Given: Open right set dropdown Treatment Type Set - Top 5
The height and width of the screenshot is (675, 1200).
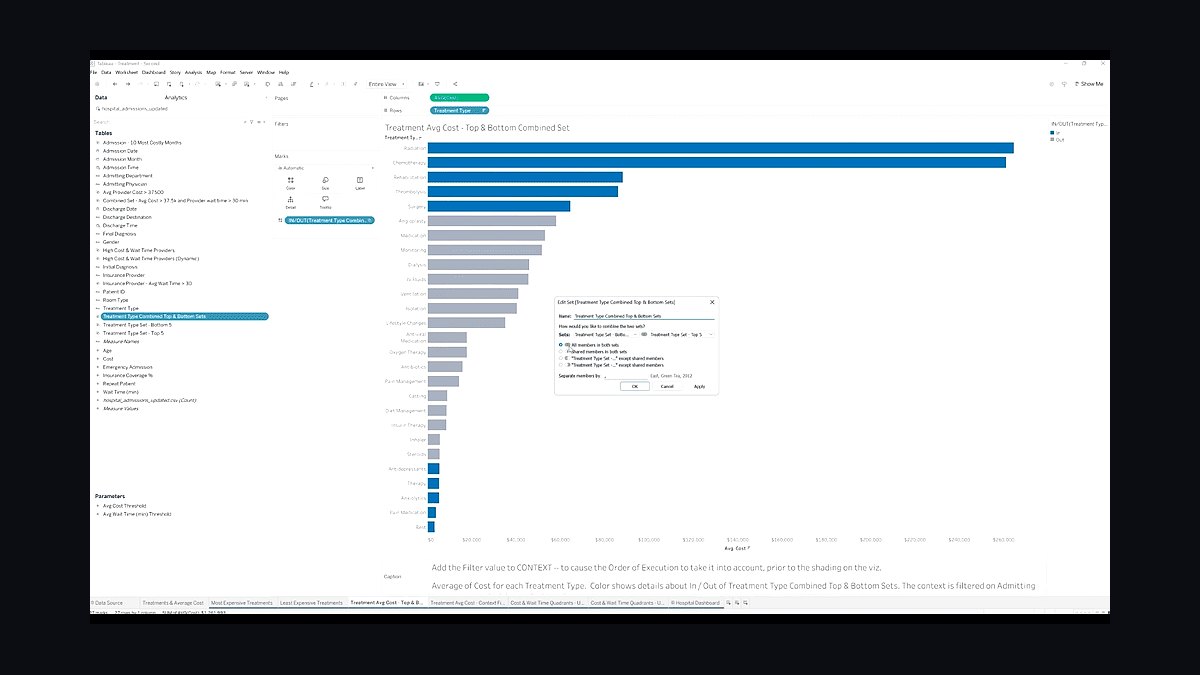Looking at the screenshot, I should pos(684,334).
